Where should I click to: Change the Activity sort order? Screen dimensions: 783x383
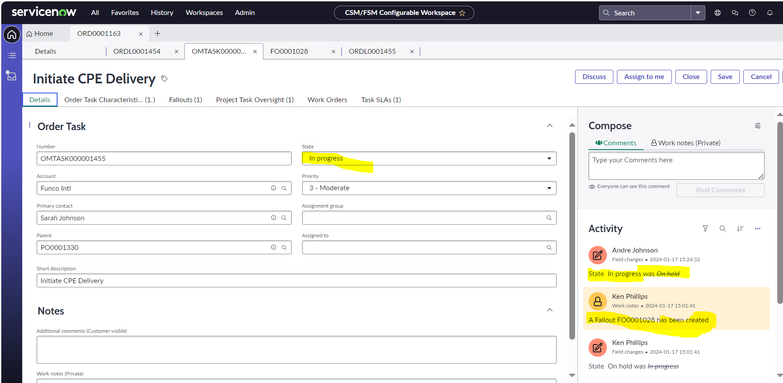click(740, 228)
